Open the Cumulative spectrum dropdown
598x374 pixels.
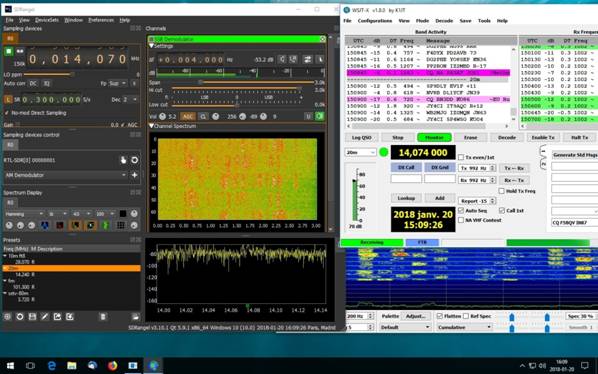464,327
